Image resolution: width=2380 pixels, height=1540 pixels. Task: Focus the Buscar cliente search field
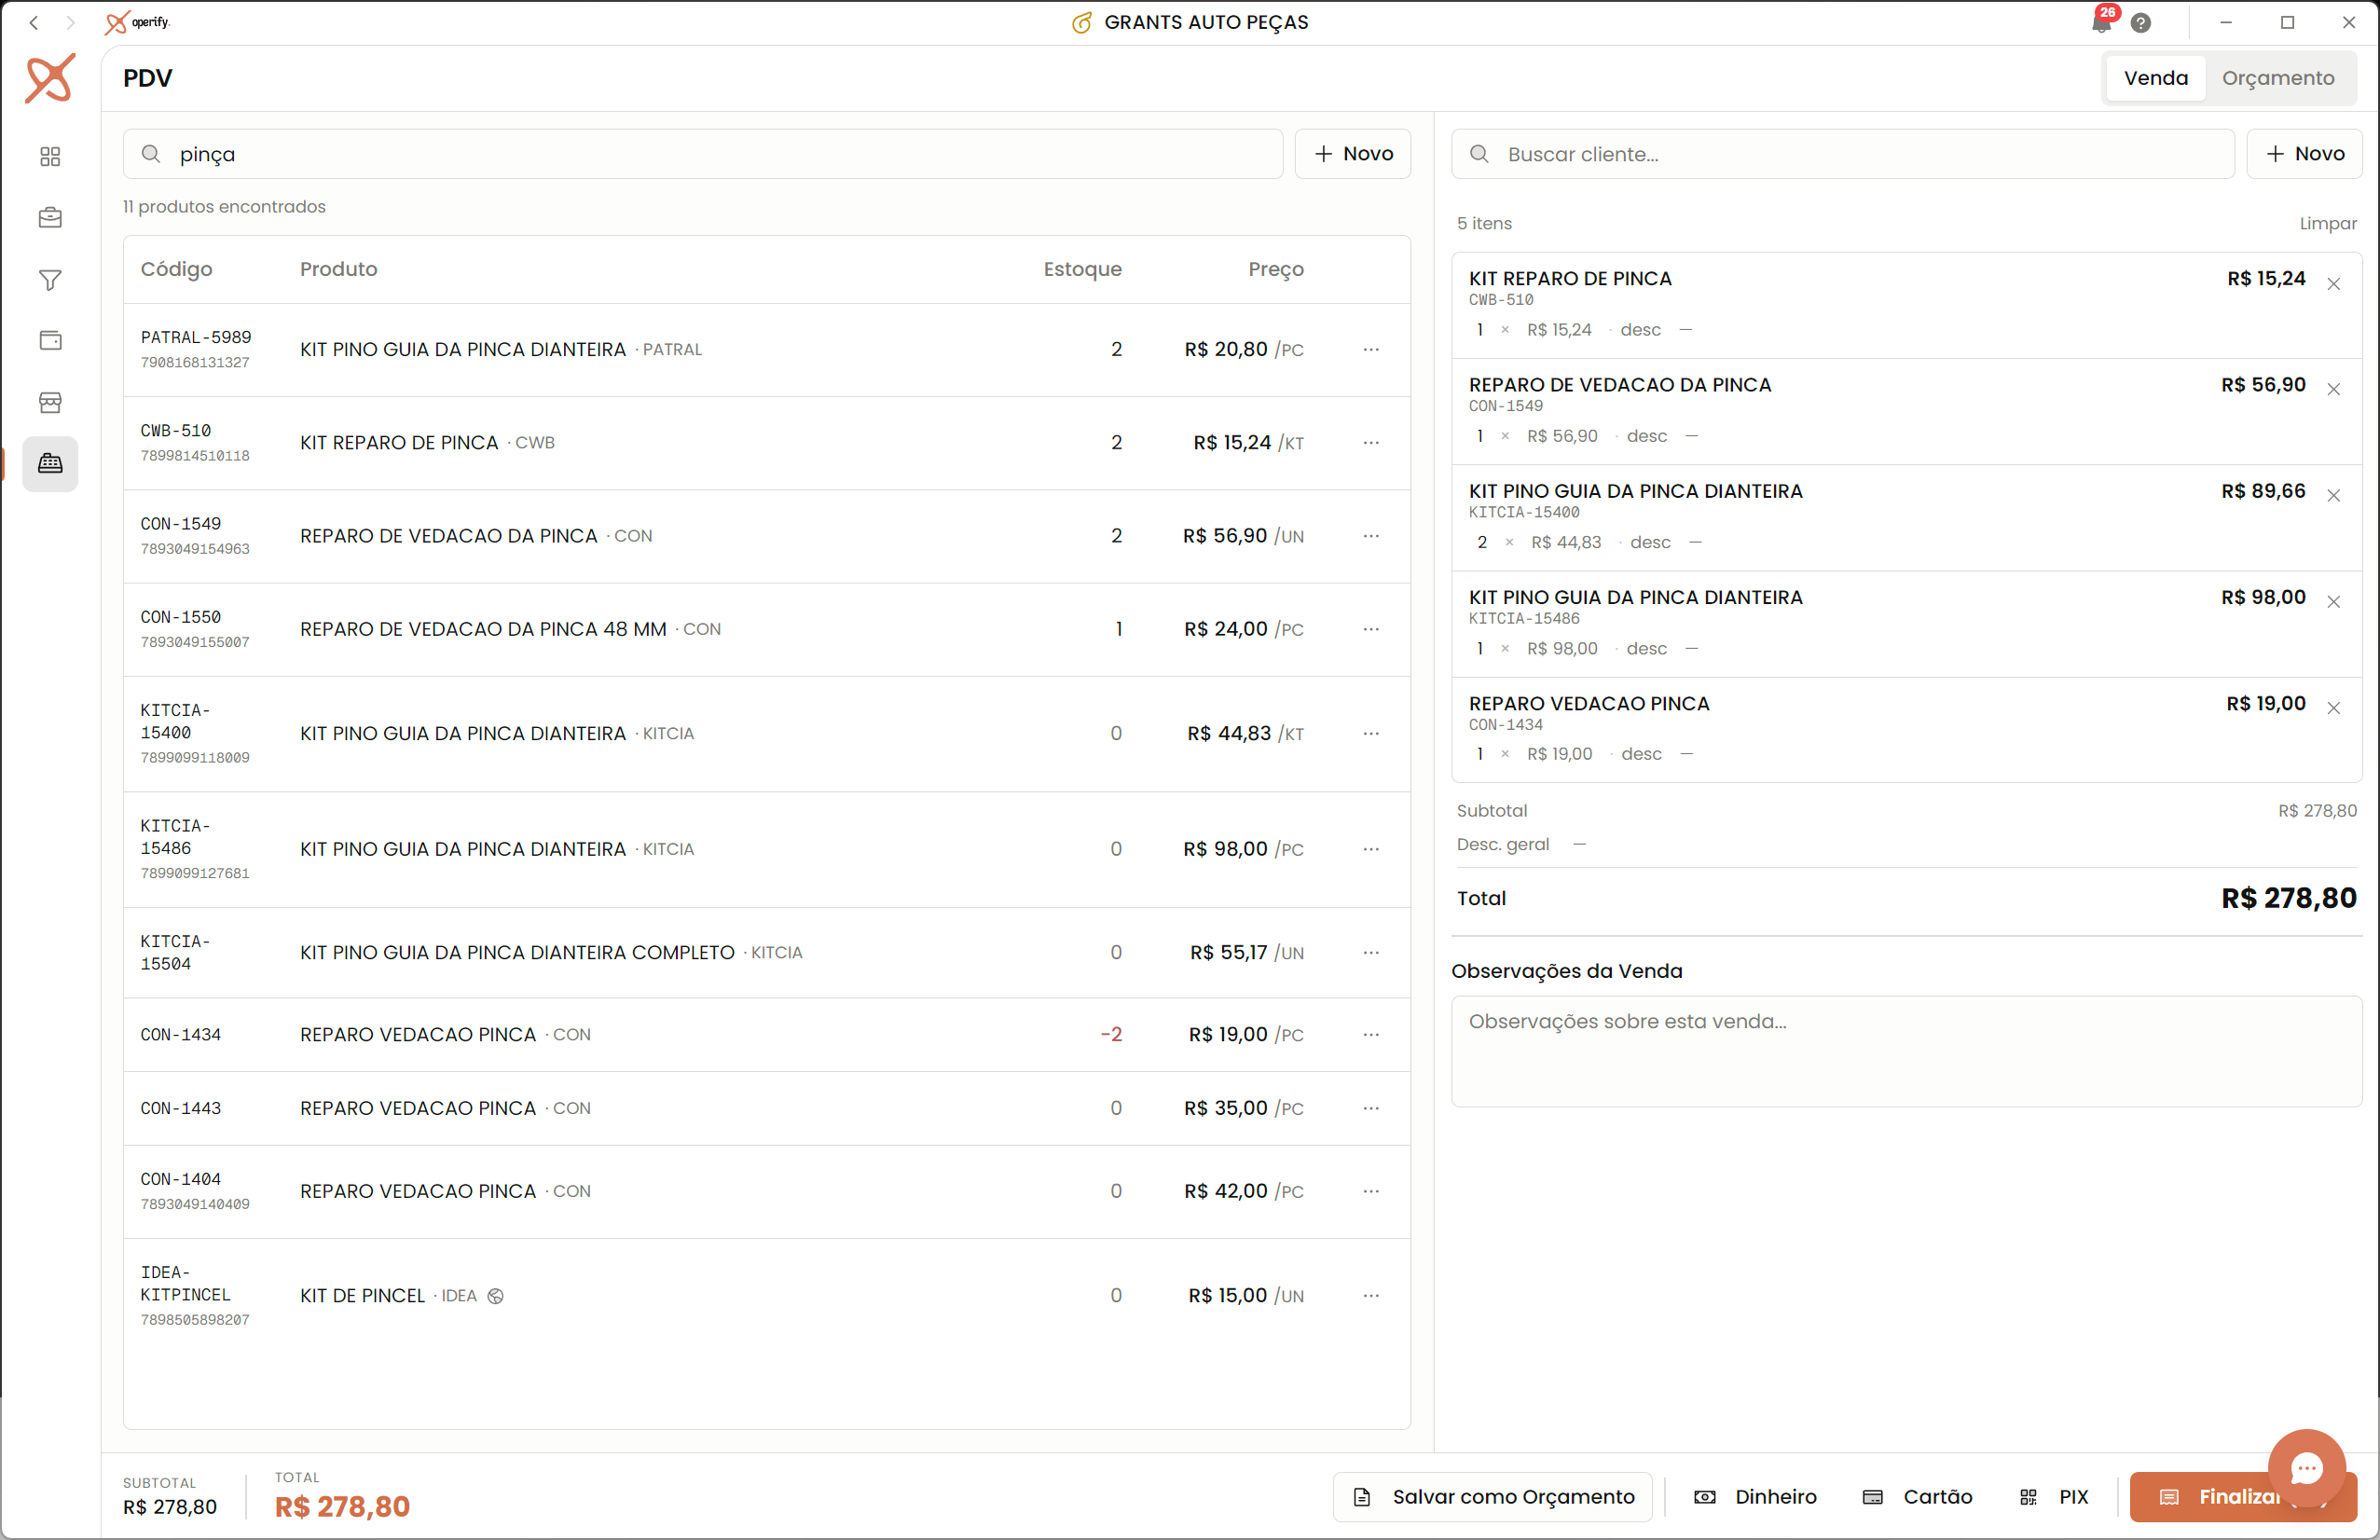pos(1842,153)
